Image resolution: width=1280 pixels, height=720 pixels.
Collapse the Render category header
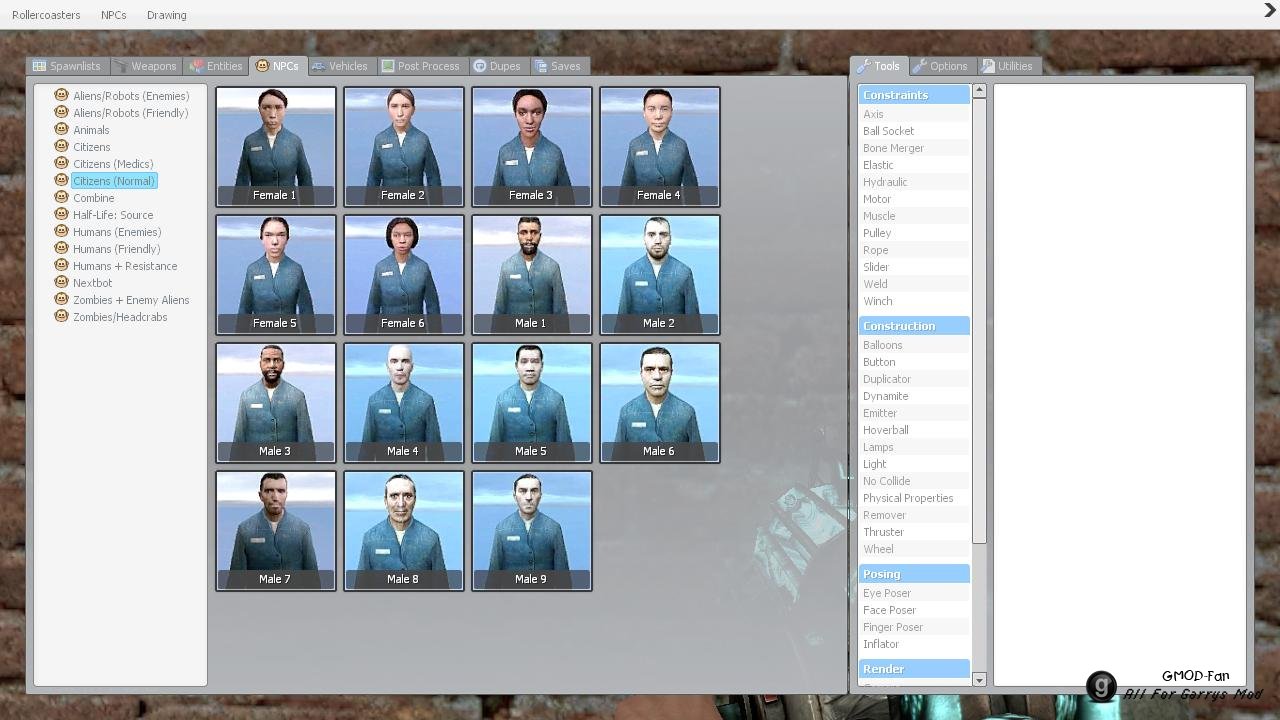point(914,669)
